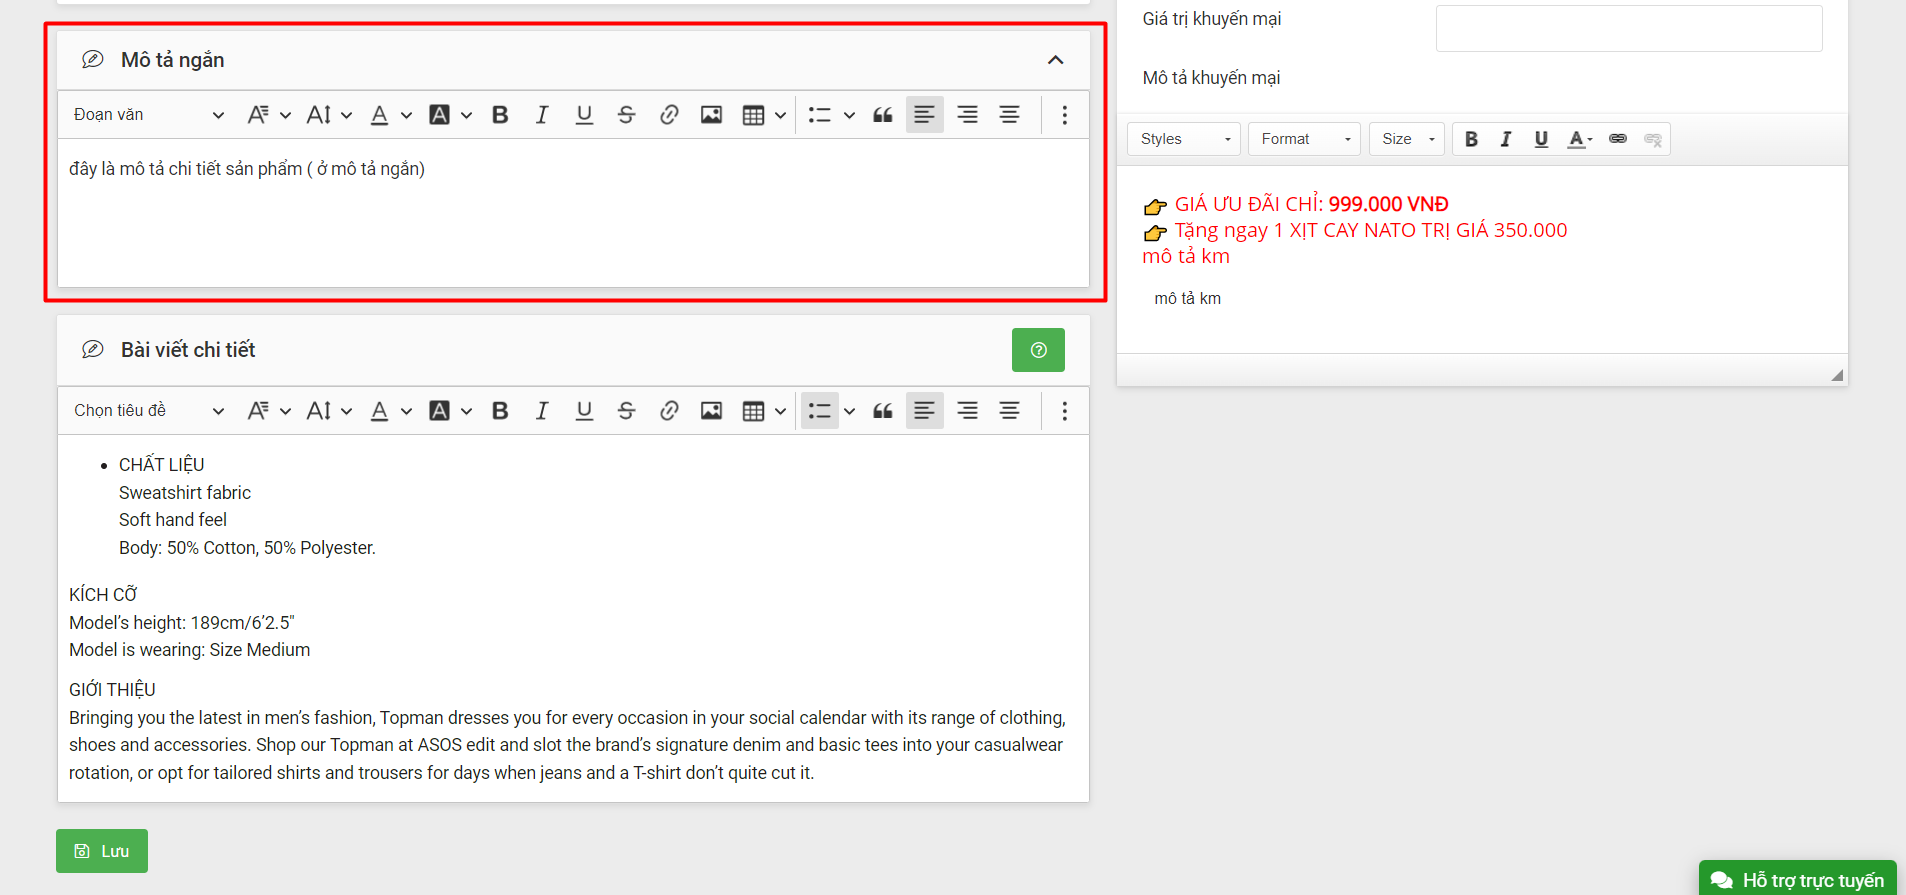Insert image in Mô tả ngắn editor

711,115
